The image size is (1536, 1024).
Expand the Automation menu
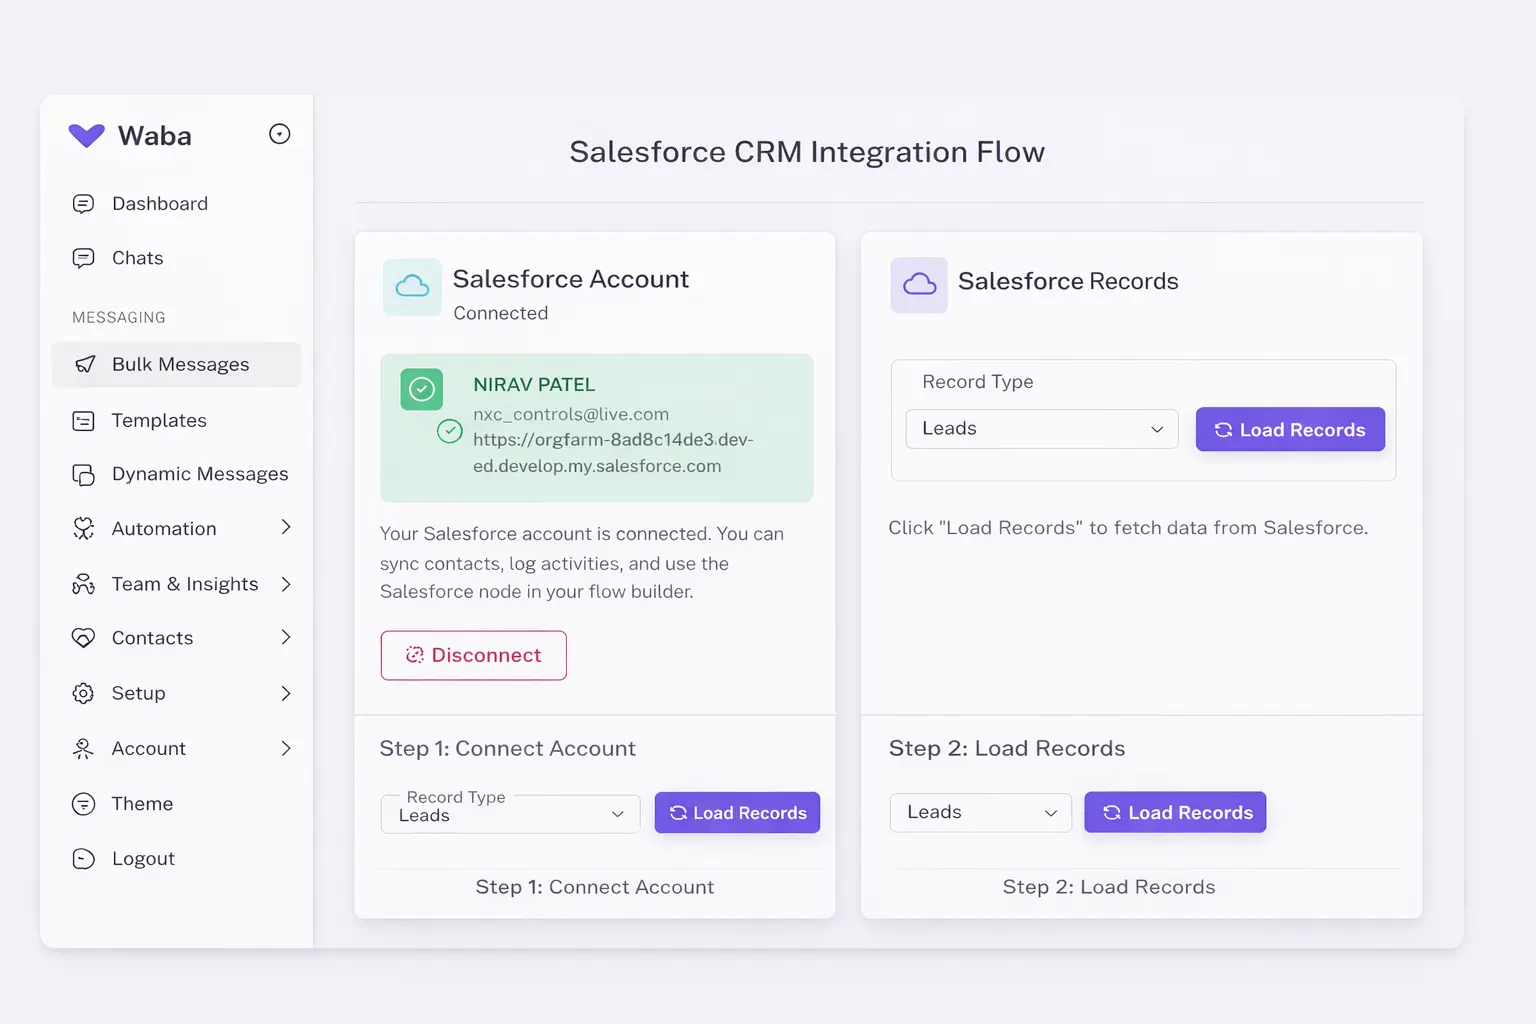(287, 528)
